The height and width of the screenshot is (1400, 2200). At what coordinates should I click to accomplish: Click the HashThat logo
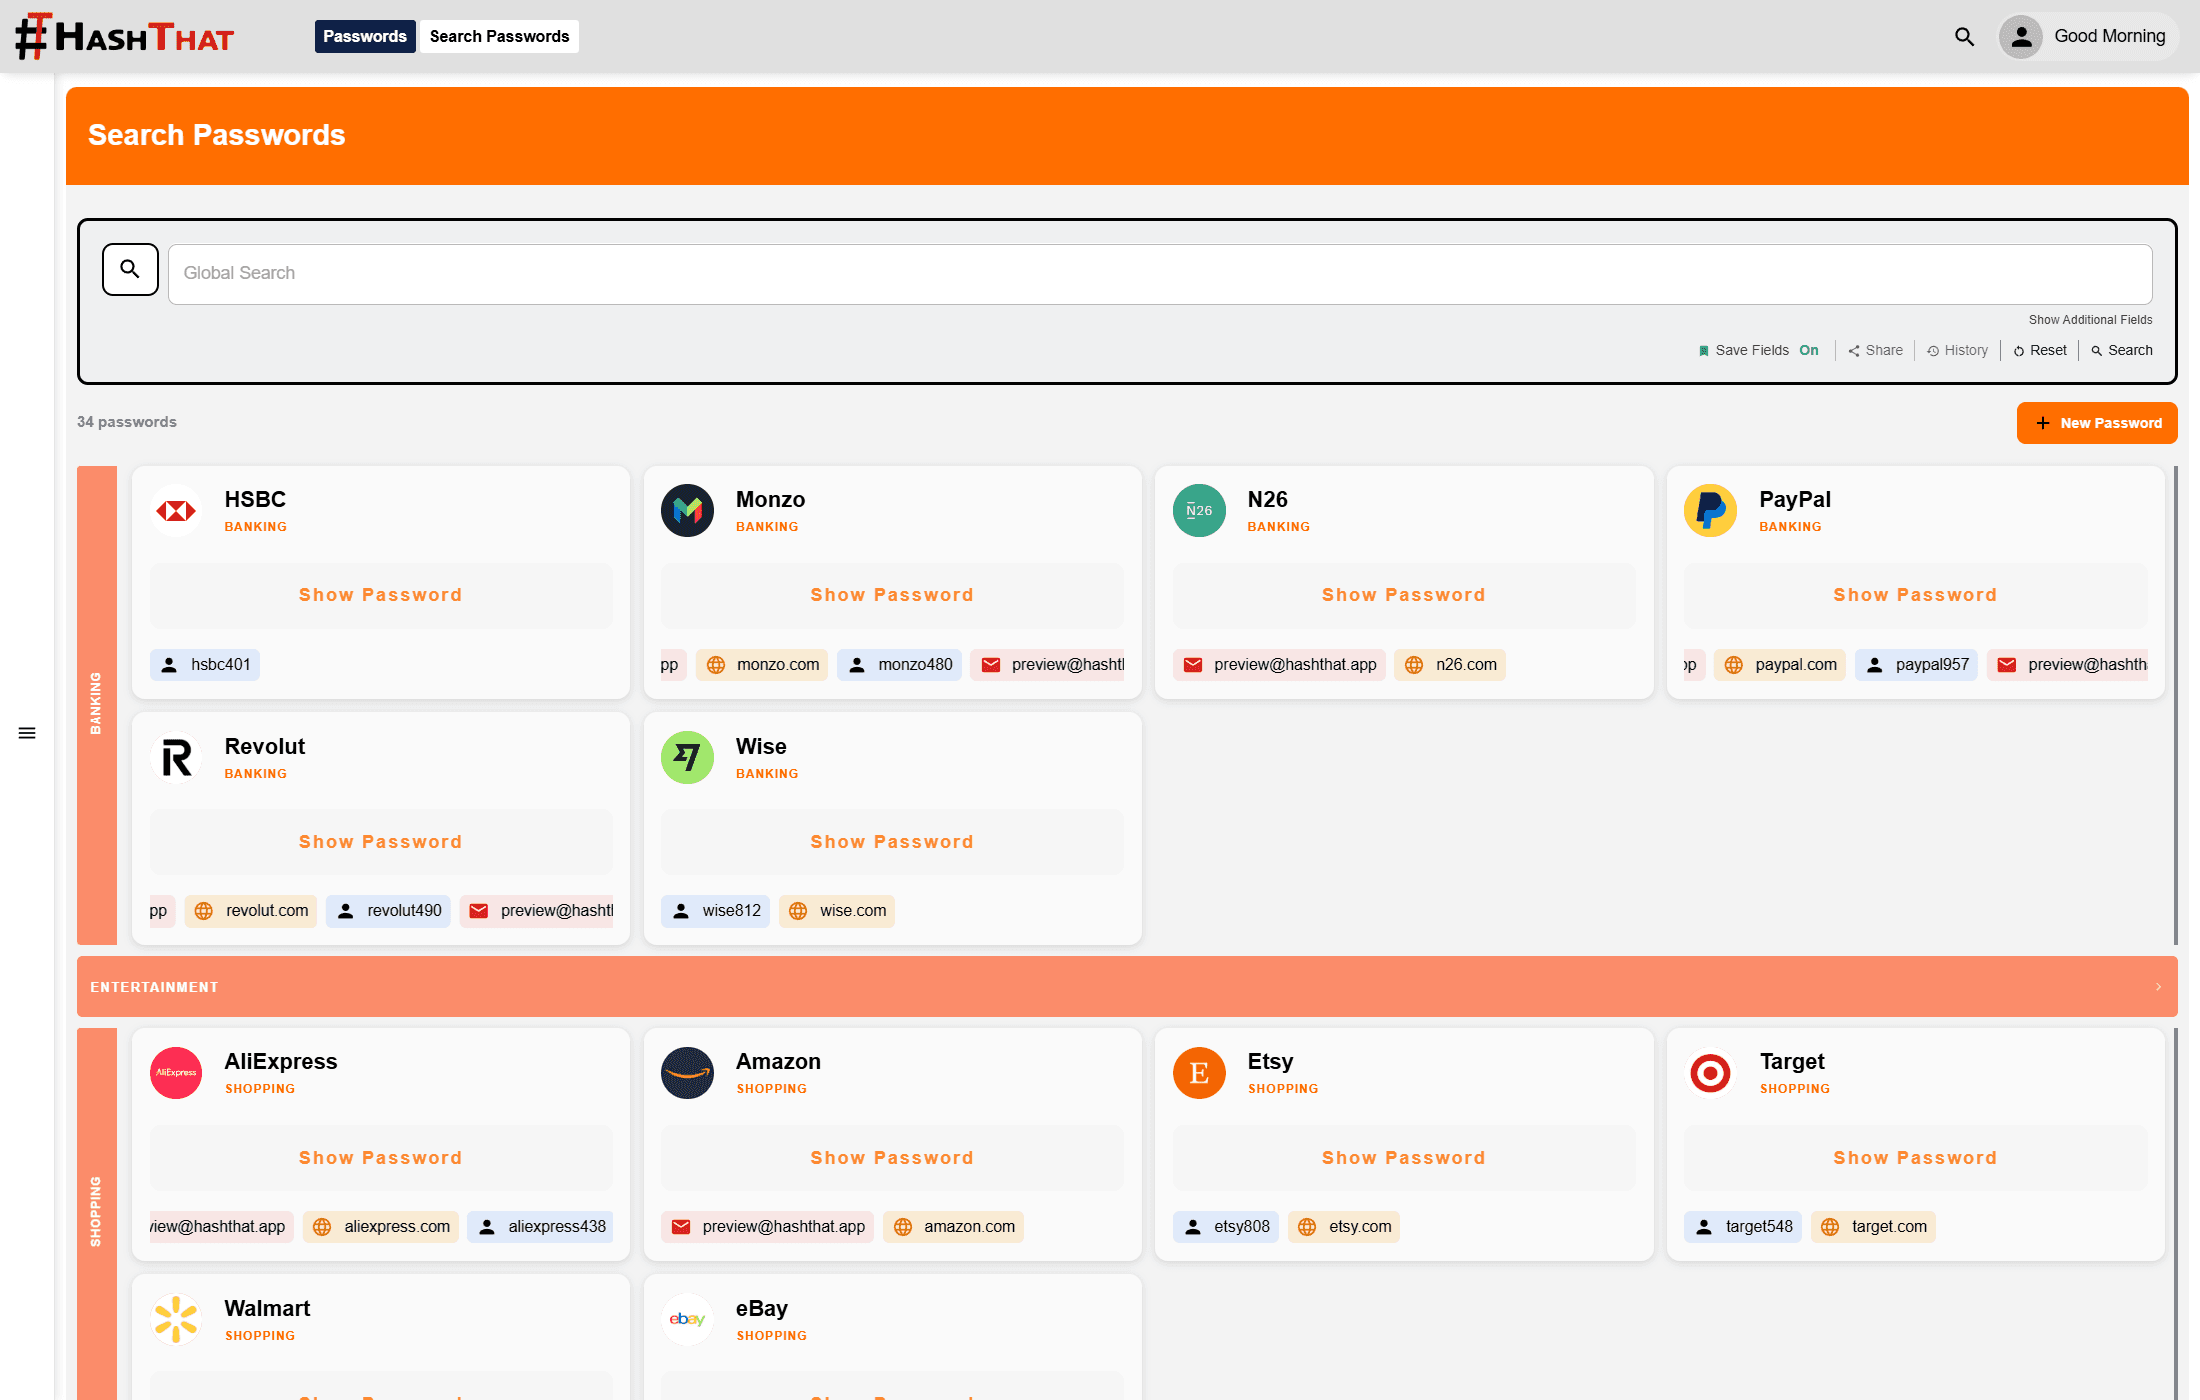125,36
